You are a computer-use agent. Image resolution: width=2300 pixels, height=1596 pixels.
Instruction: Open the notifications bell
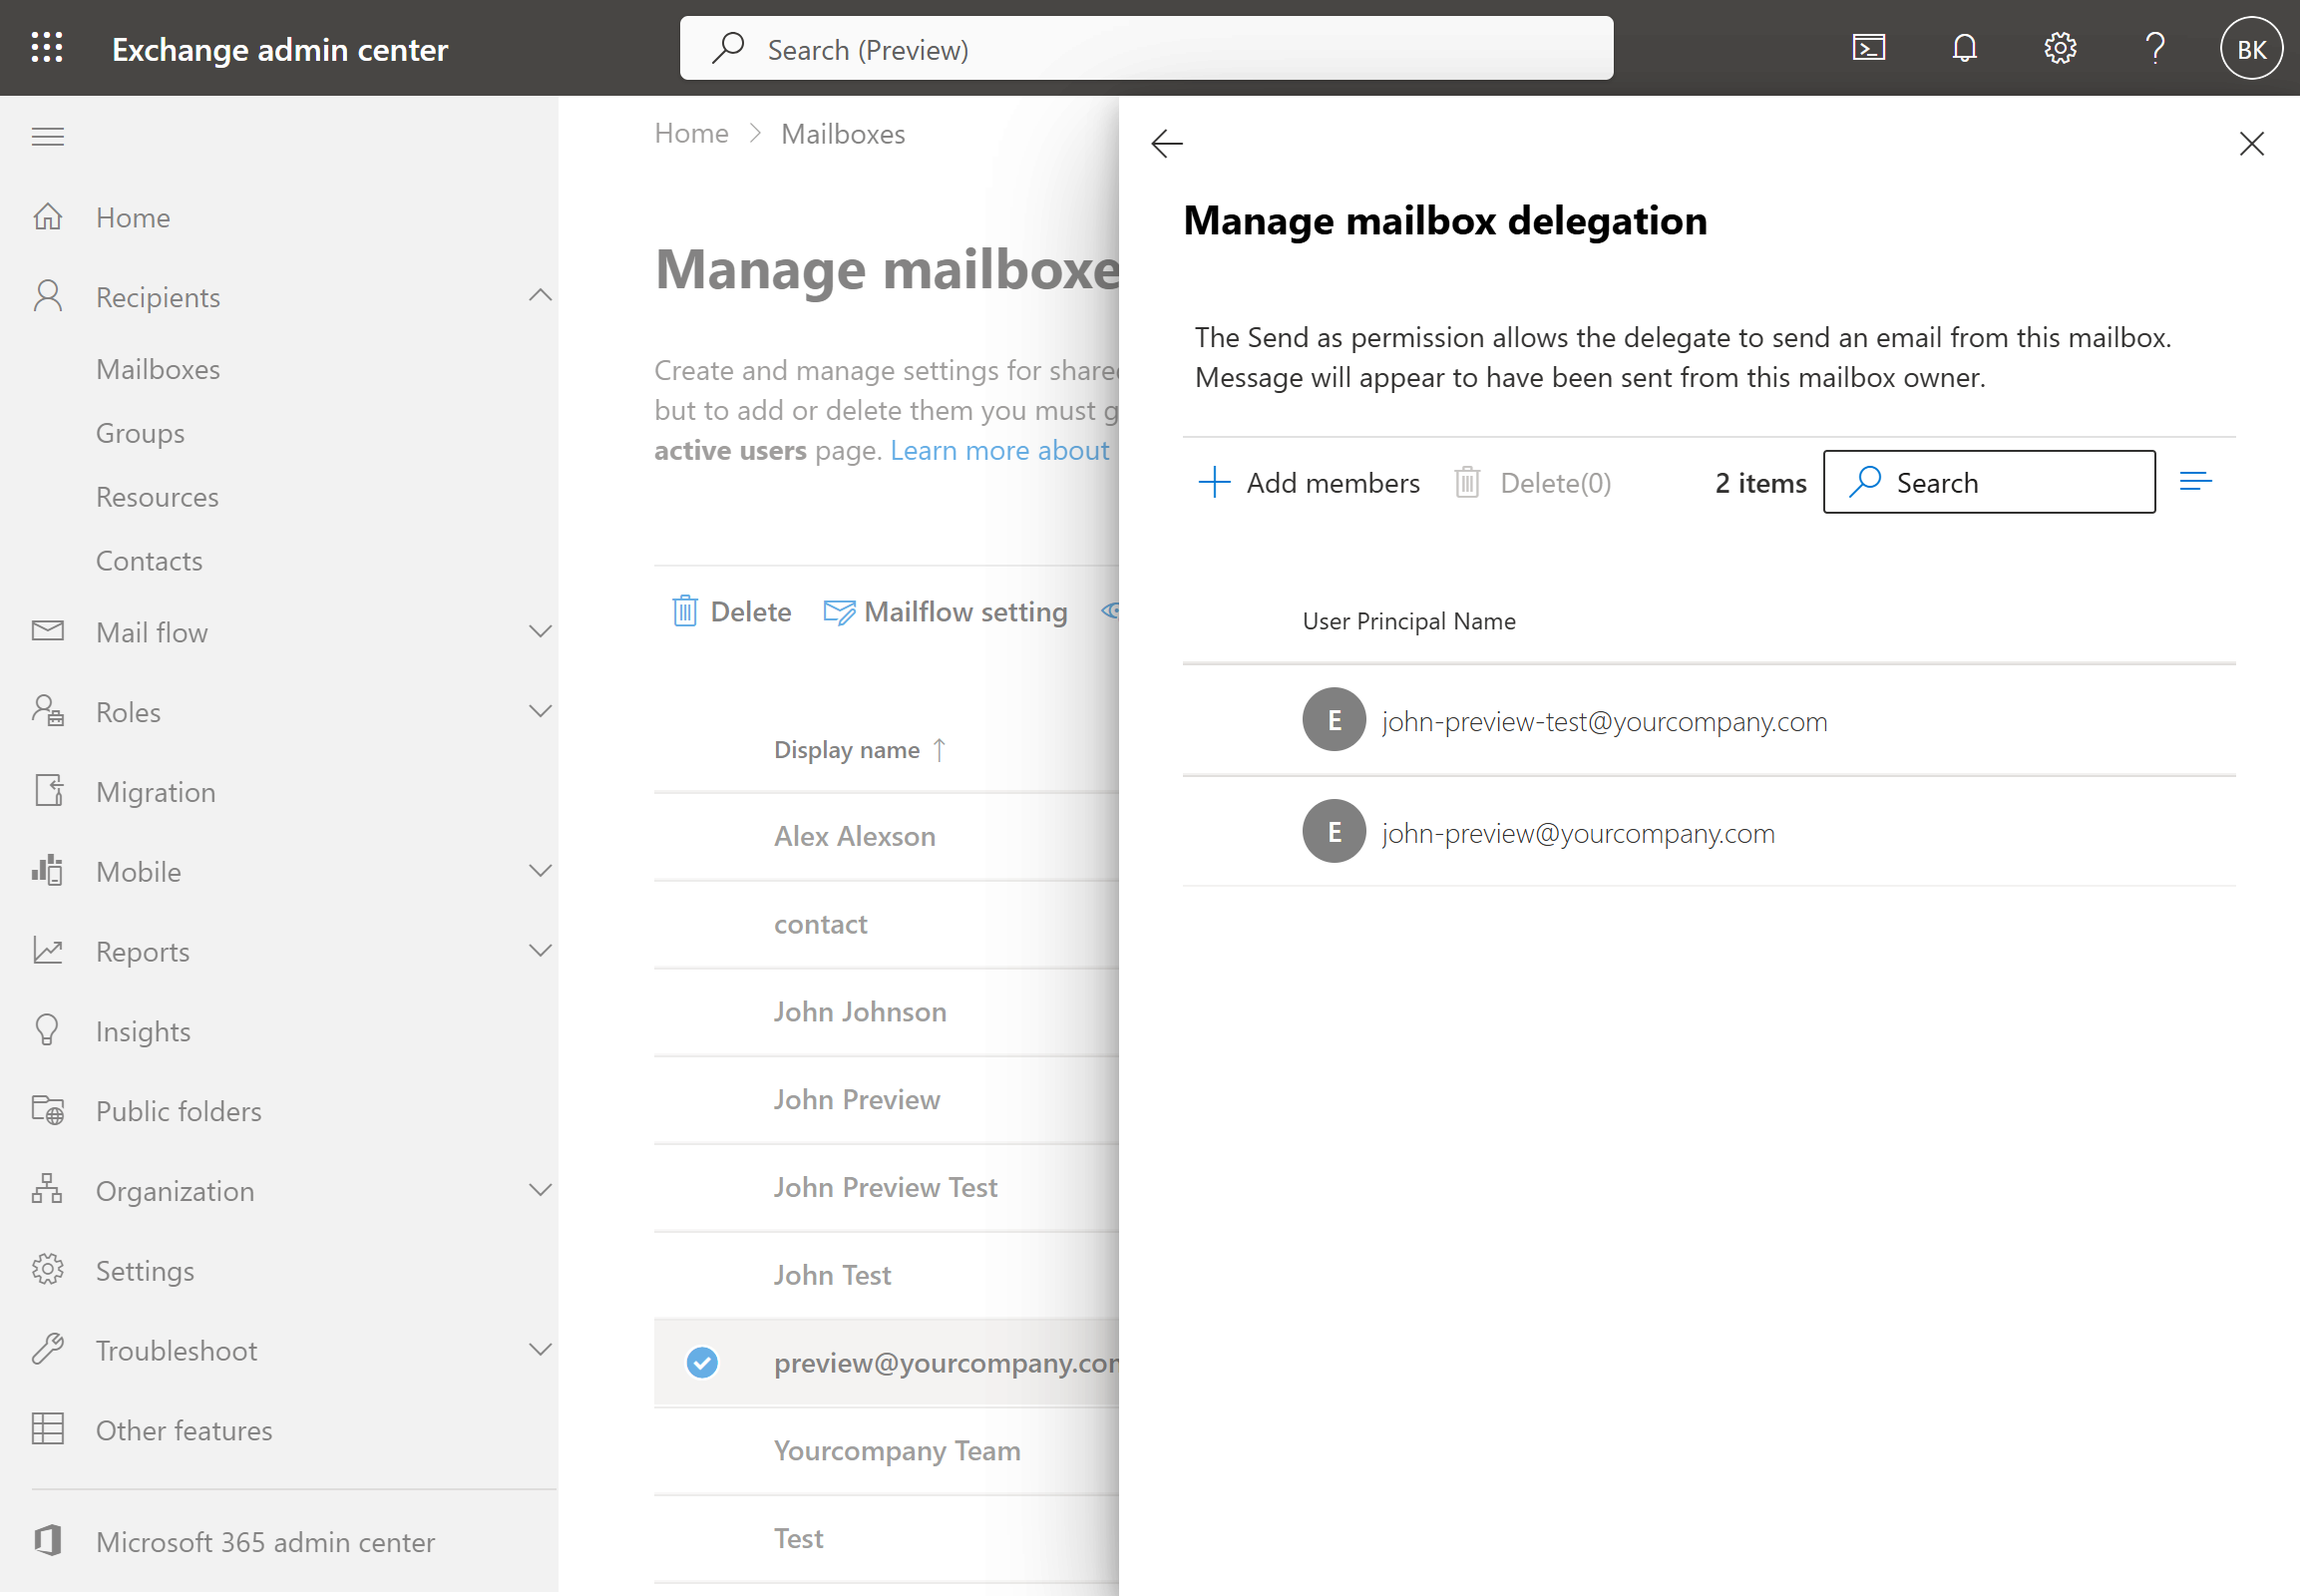[x=1964, y=48]
